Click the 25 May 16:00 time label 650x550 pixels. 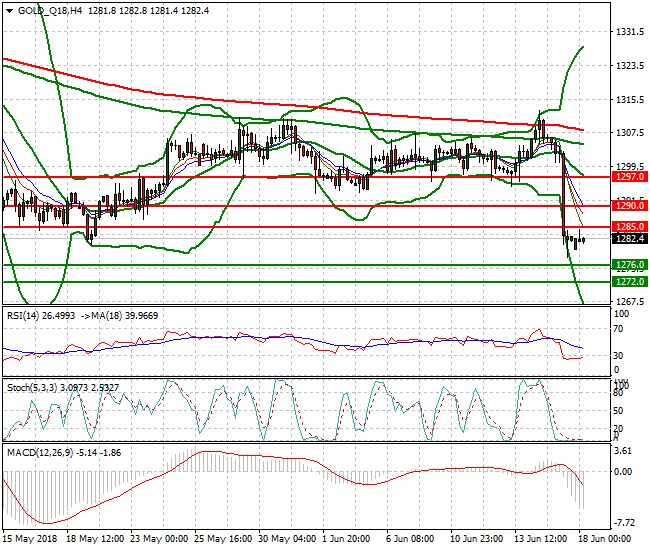223,539
